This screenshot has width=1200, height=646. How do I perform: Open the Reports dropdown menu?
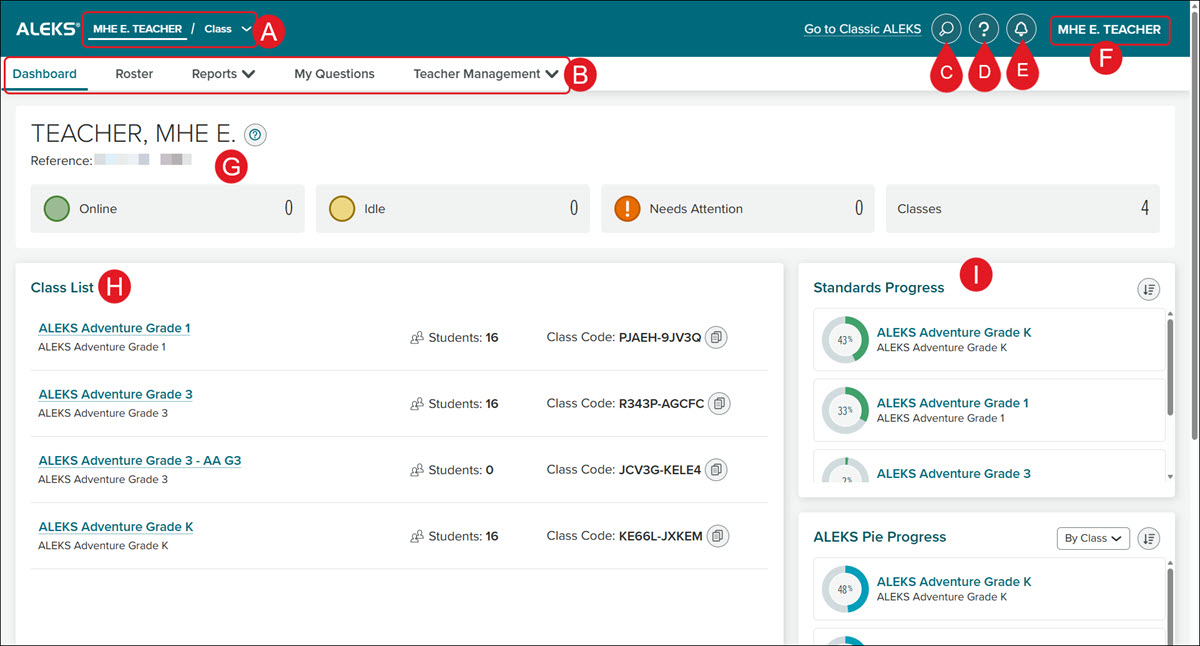click(x=223, y=73)
